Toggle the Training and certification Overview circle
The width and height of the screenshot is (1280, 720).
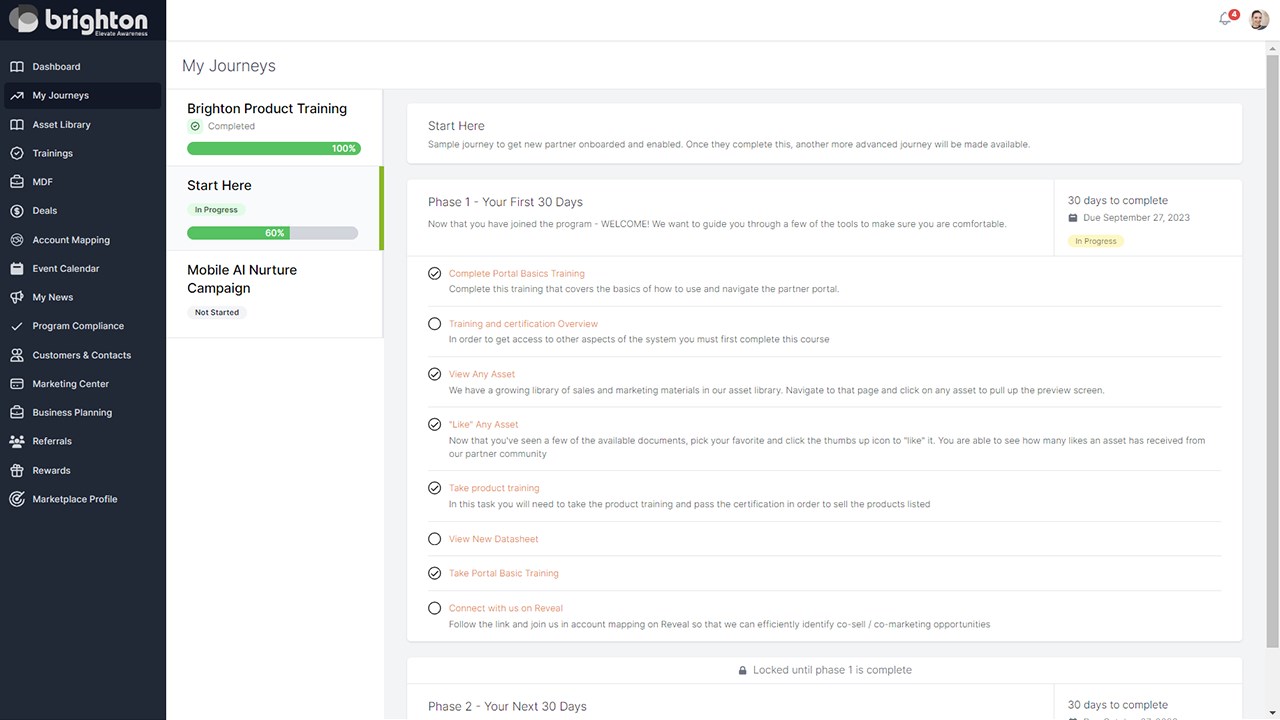tap(434, 324)
